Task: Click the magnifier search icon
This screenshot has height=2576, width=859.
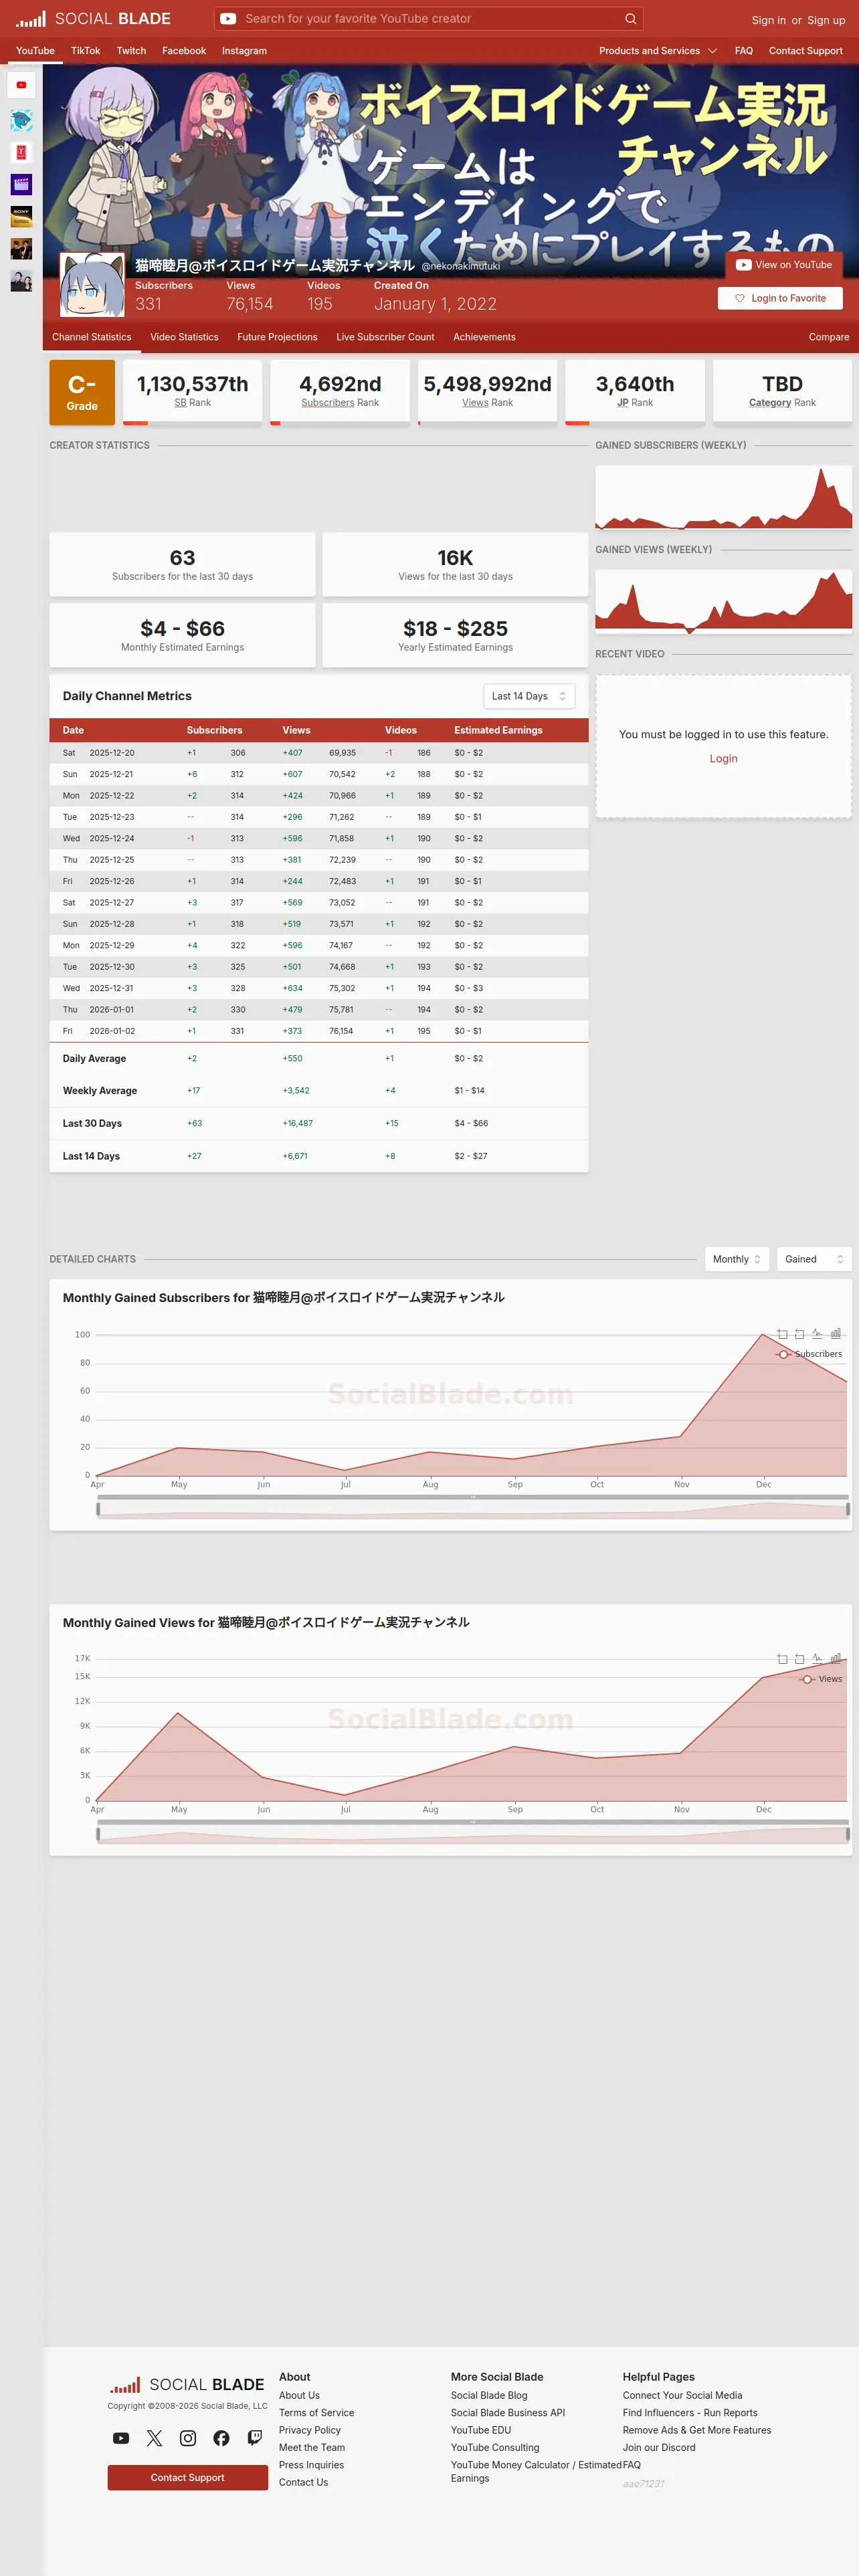Action: click(630, 19)
